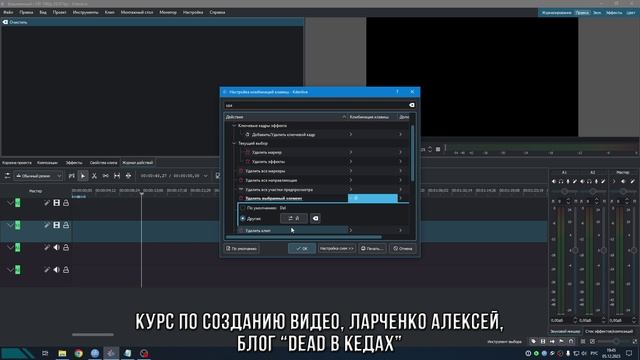Open Windows Task View
Image resolution: width=640 pixels, height=360 pixels.
click(x=45, y=353)
